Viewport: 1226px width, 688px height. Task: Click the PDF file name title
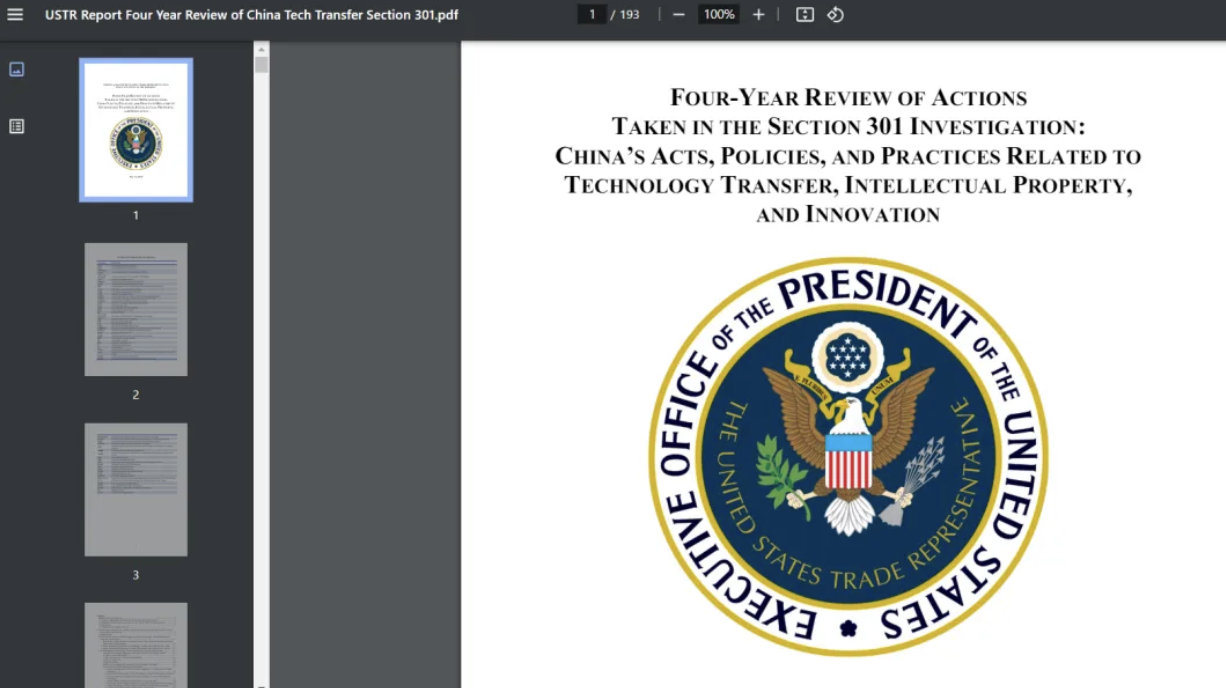[251, 15]
